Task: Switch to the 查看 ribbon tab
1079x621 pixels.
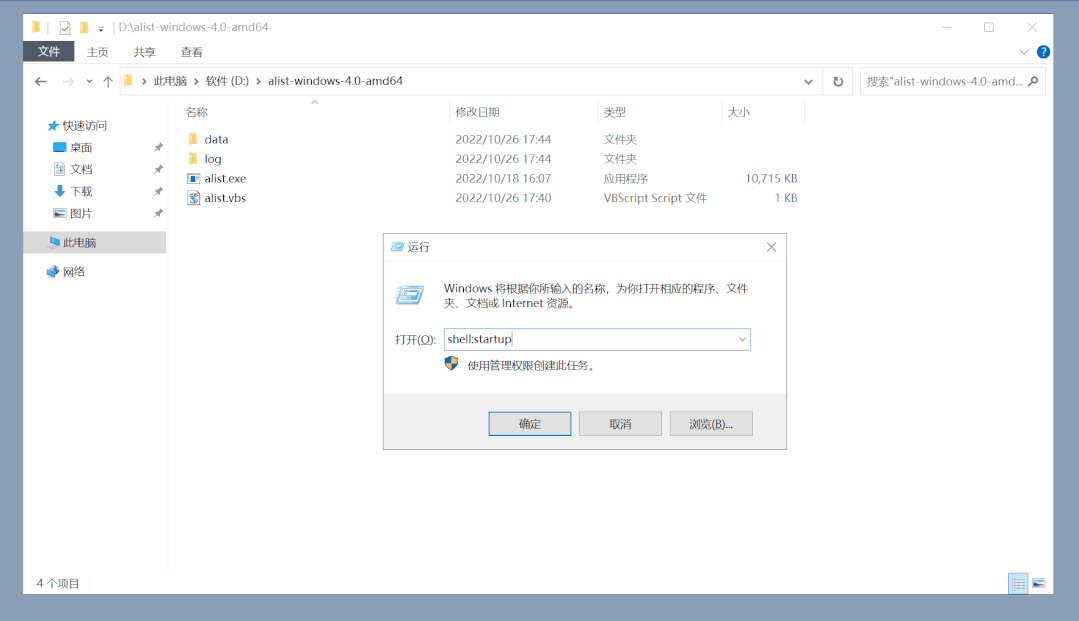Action: pos(191,52)
